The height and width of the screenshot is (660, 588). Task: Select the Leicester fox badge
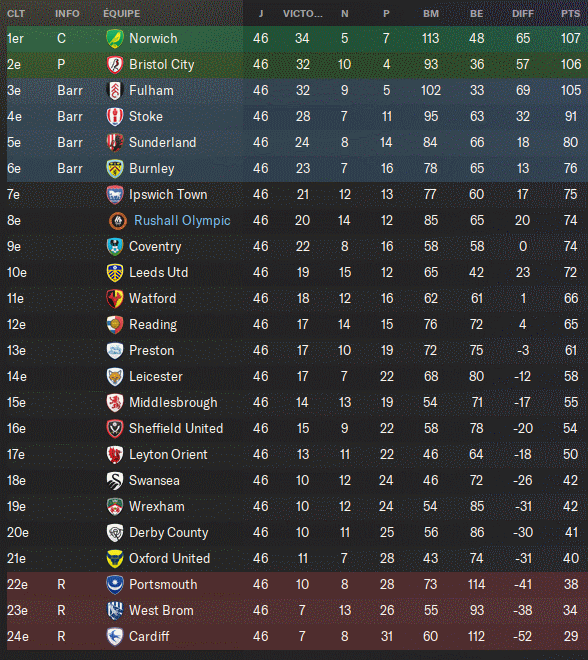click(x=114, y=376)
